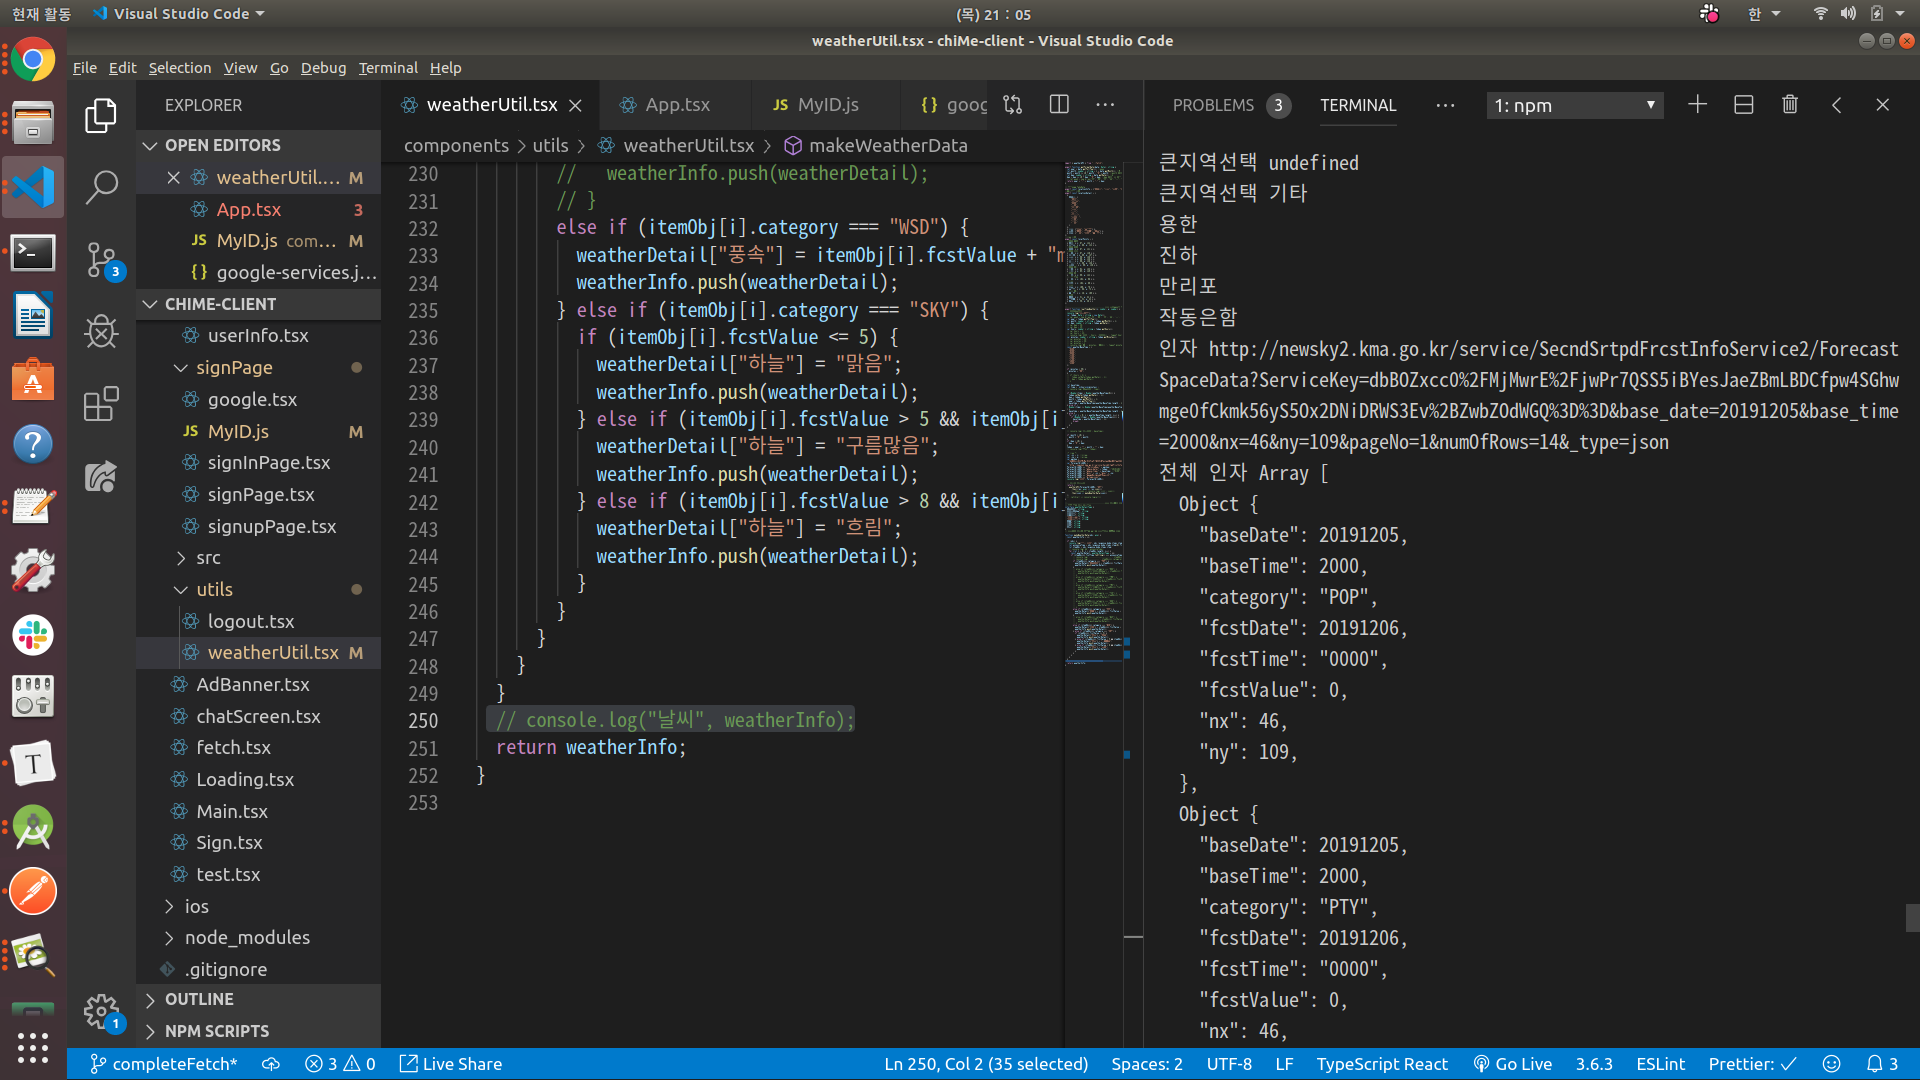Click the Split Editor Right icon
The width and height of the screenshot is (1920, 1080).
[1059, 105]
